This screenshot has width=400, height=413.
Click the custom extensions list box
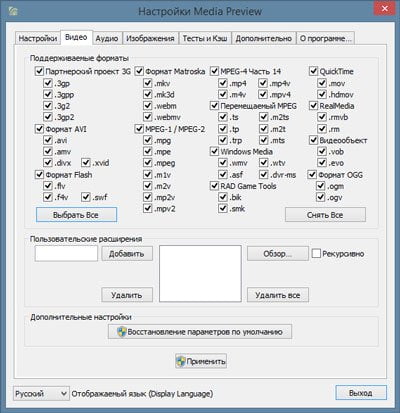[200, 274]
